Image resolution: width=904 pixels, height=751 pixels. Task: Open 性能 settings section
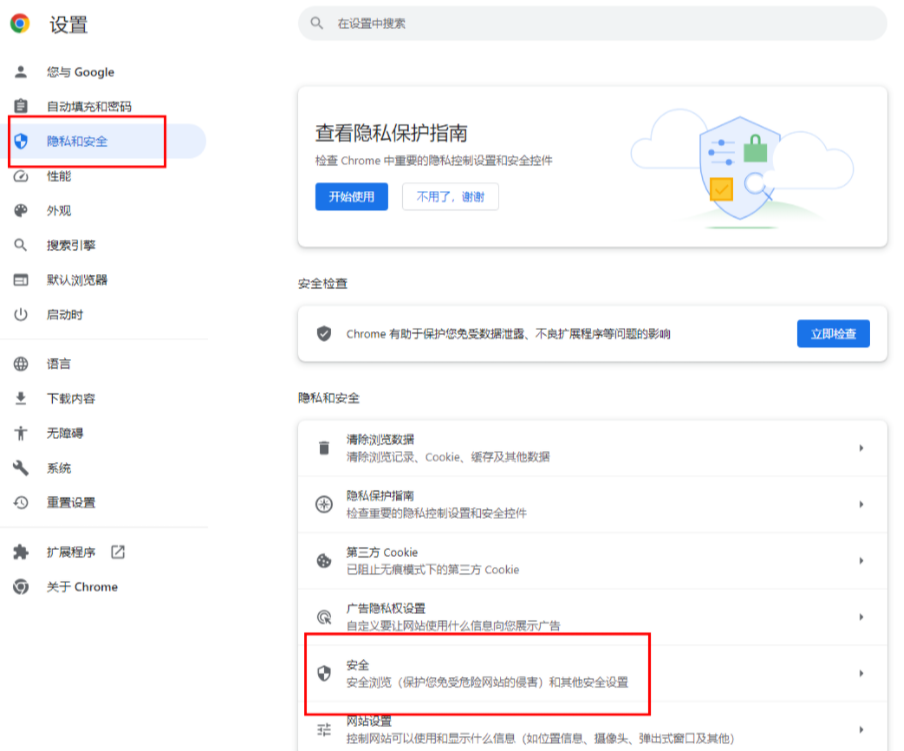click(x=59, y=176)
